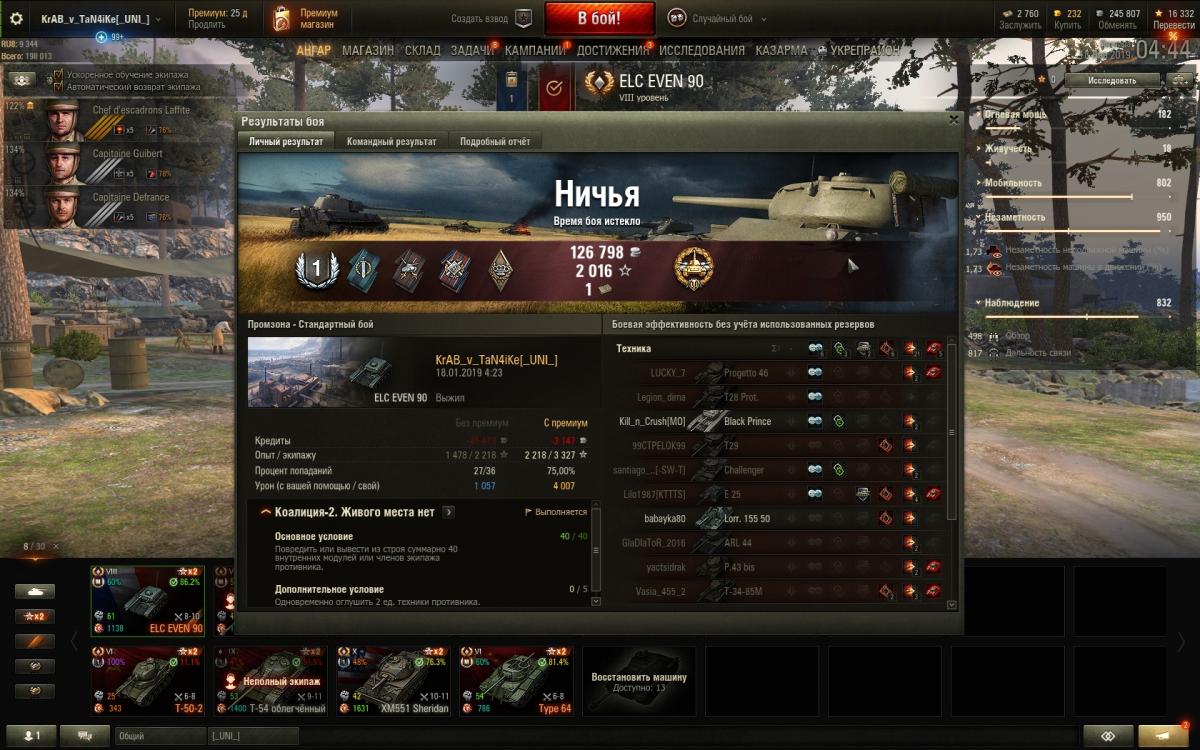Click the create platoon shield icon
The image size is (1200, 750).
click(524, 18)
